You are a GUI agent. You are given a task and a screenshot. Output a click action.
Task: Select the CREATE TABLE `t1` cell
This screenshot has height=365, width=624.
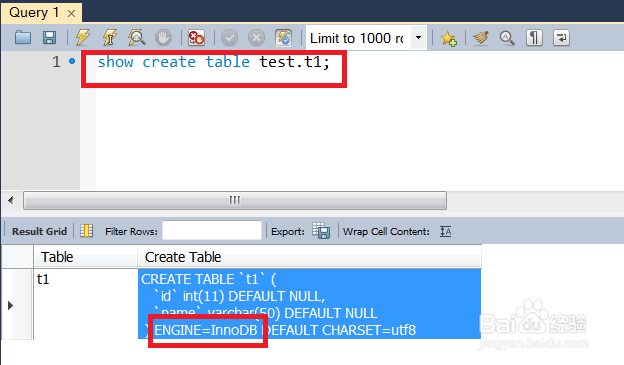click(x=310, y=304)
